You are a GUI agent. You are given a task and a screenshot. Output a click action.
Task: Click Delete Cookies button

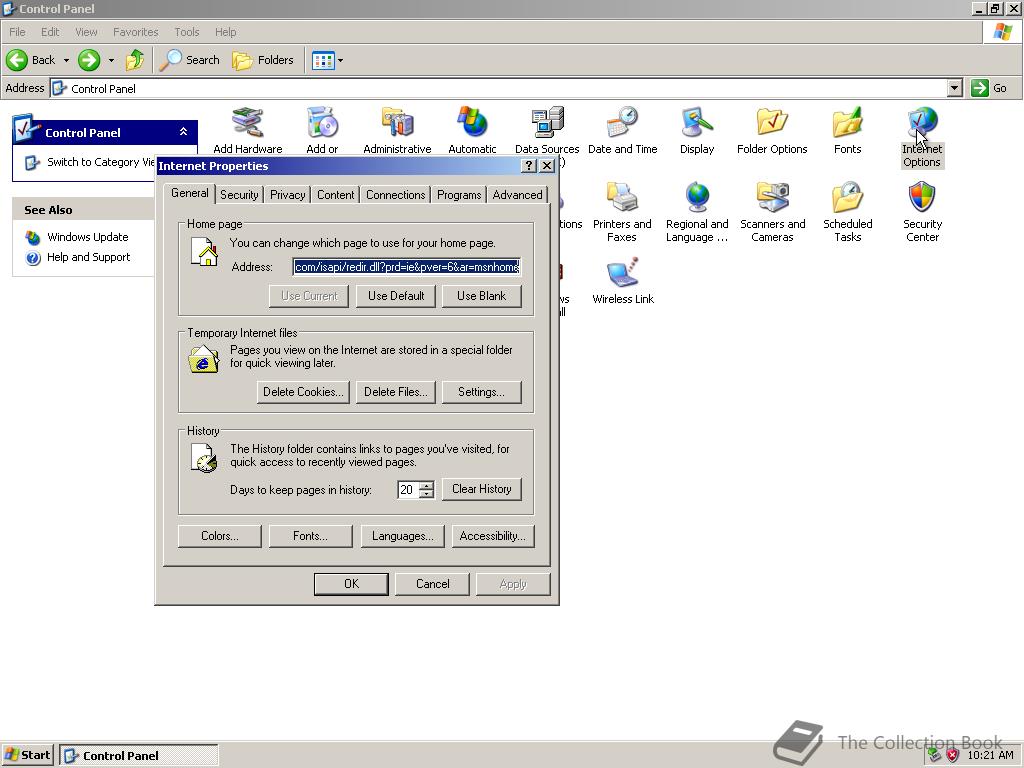(303, 392)
